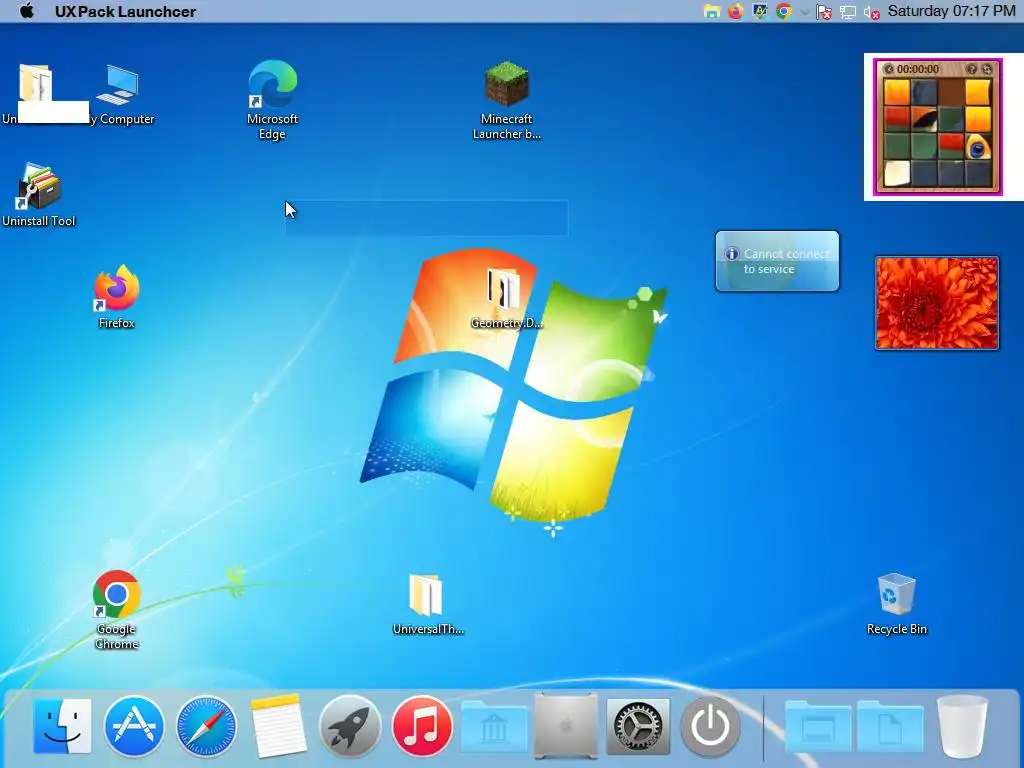Click the muted volume tray icon
The height and width of the screenshot is (768, 1024).
pyautogui.click(x=871, y=12)
